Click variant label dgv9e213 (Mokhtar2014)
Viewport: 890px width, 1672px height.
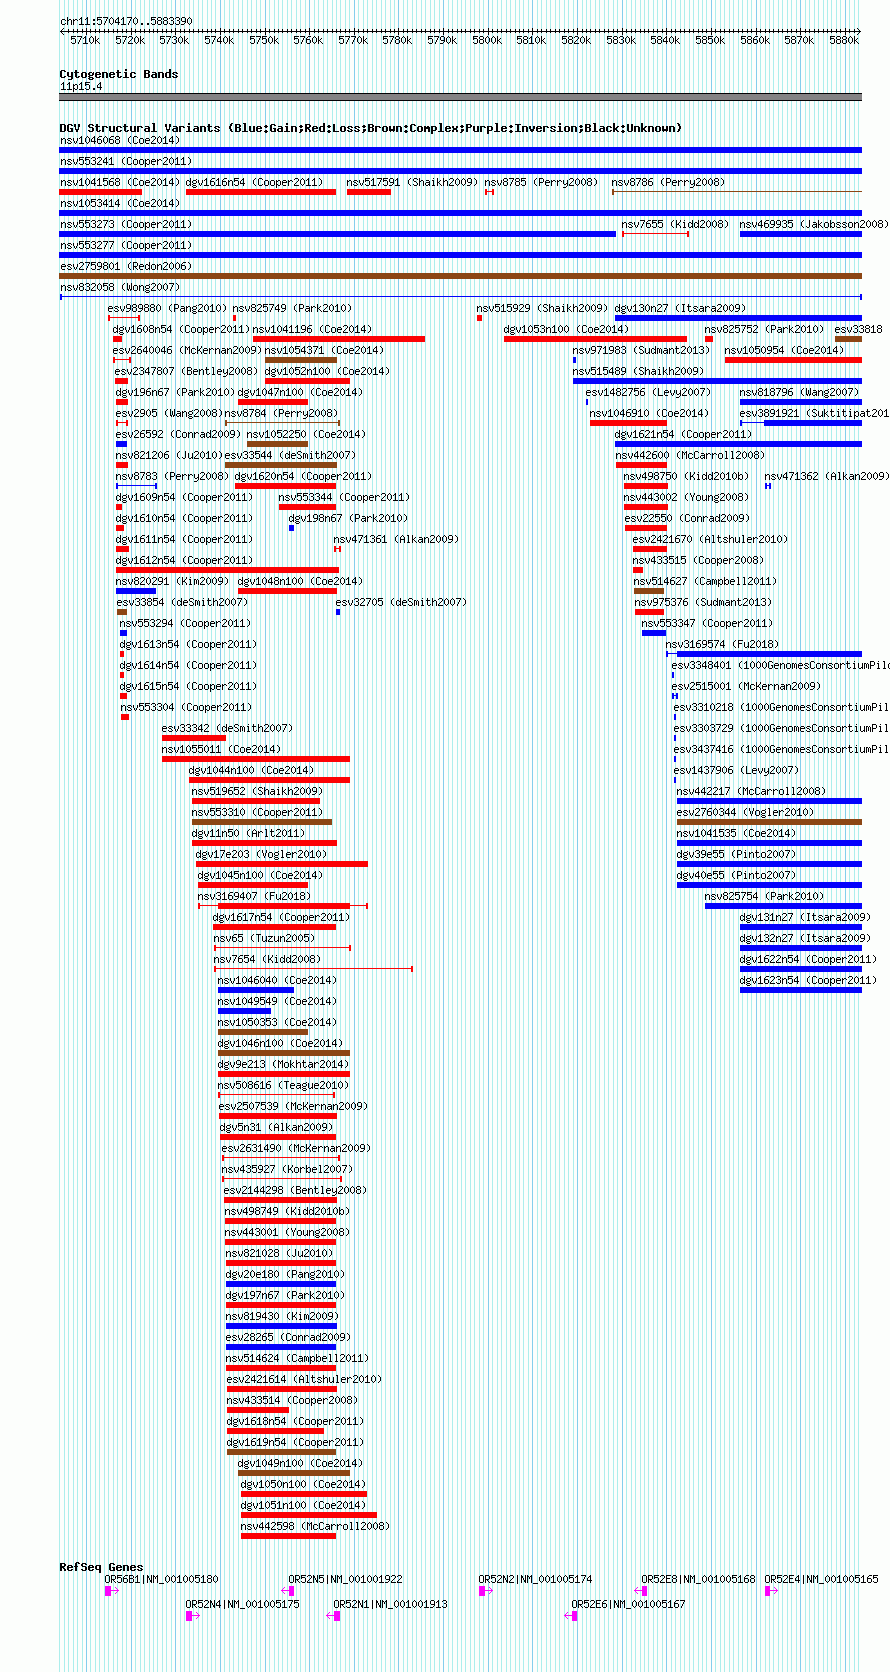[x=283, y=1064]
